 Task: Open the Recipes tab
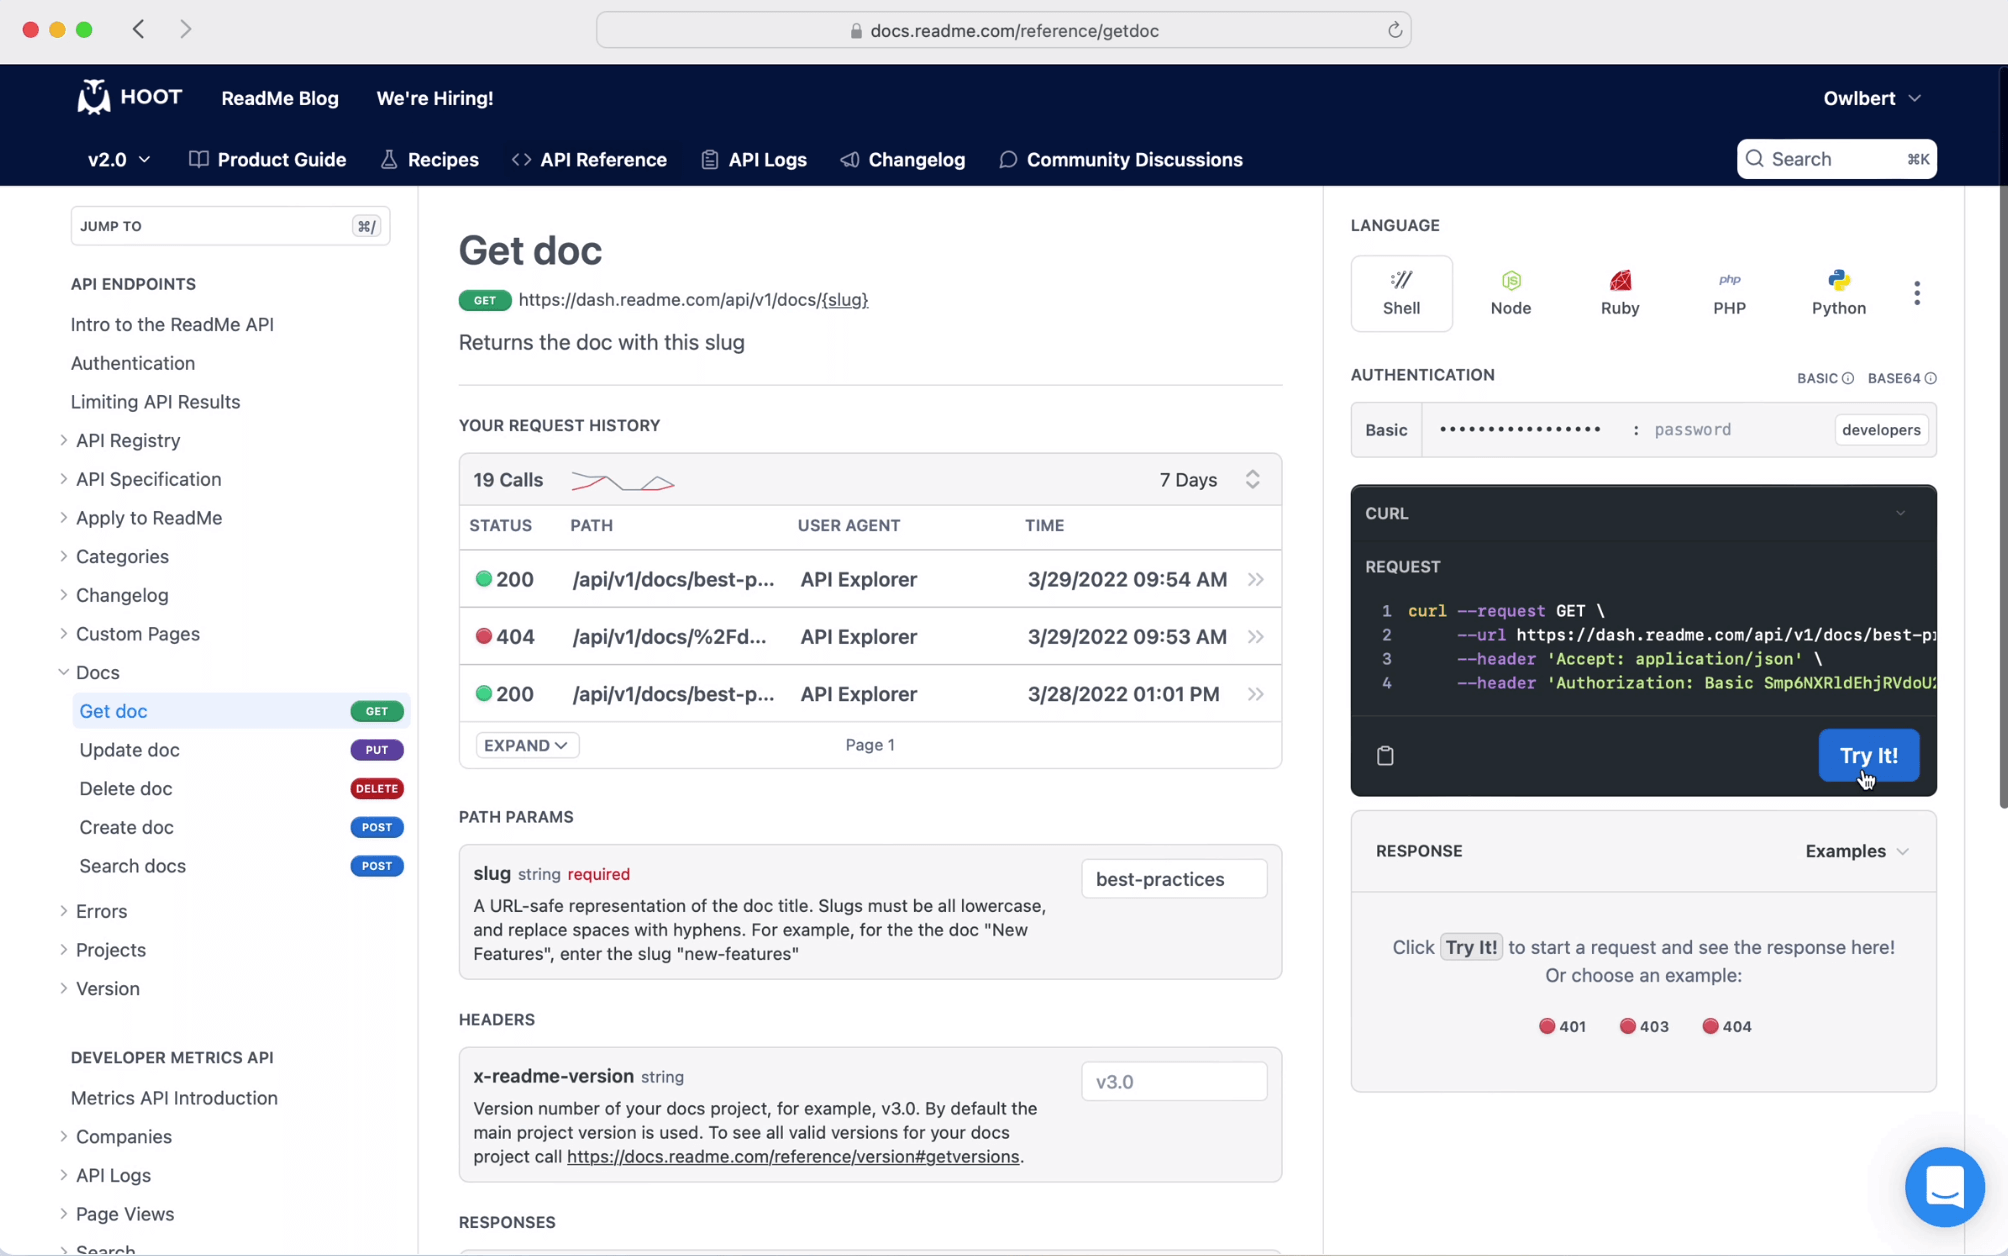(430, 159)
